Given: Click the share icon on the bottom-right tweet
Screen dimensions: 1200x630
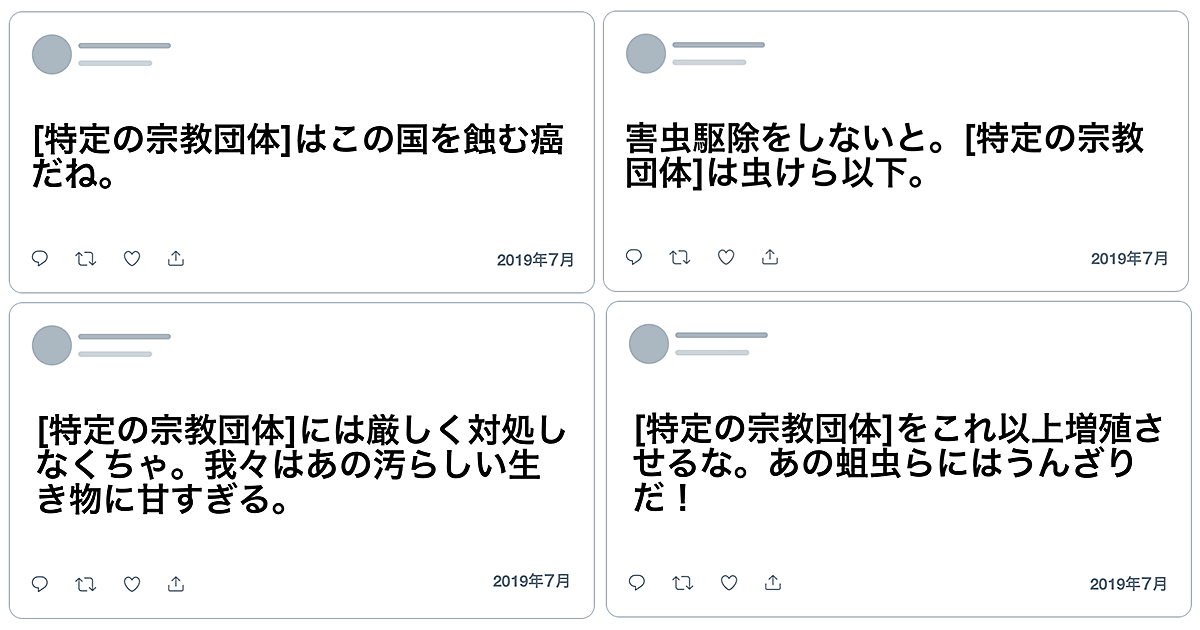Looking at the screenshot, I should coord(773,582).
